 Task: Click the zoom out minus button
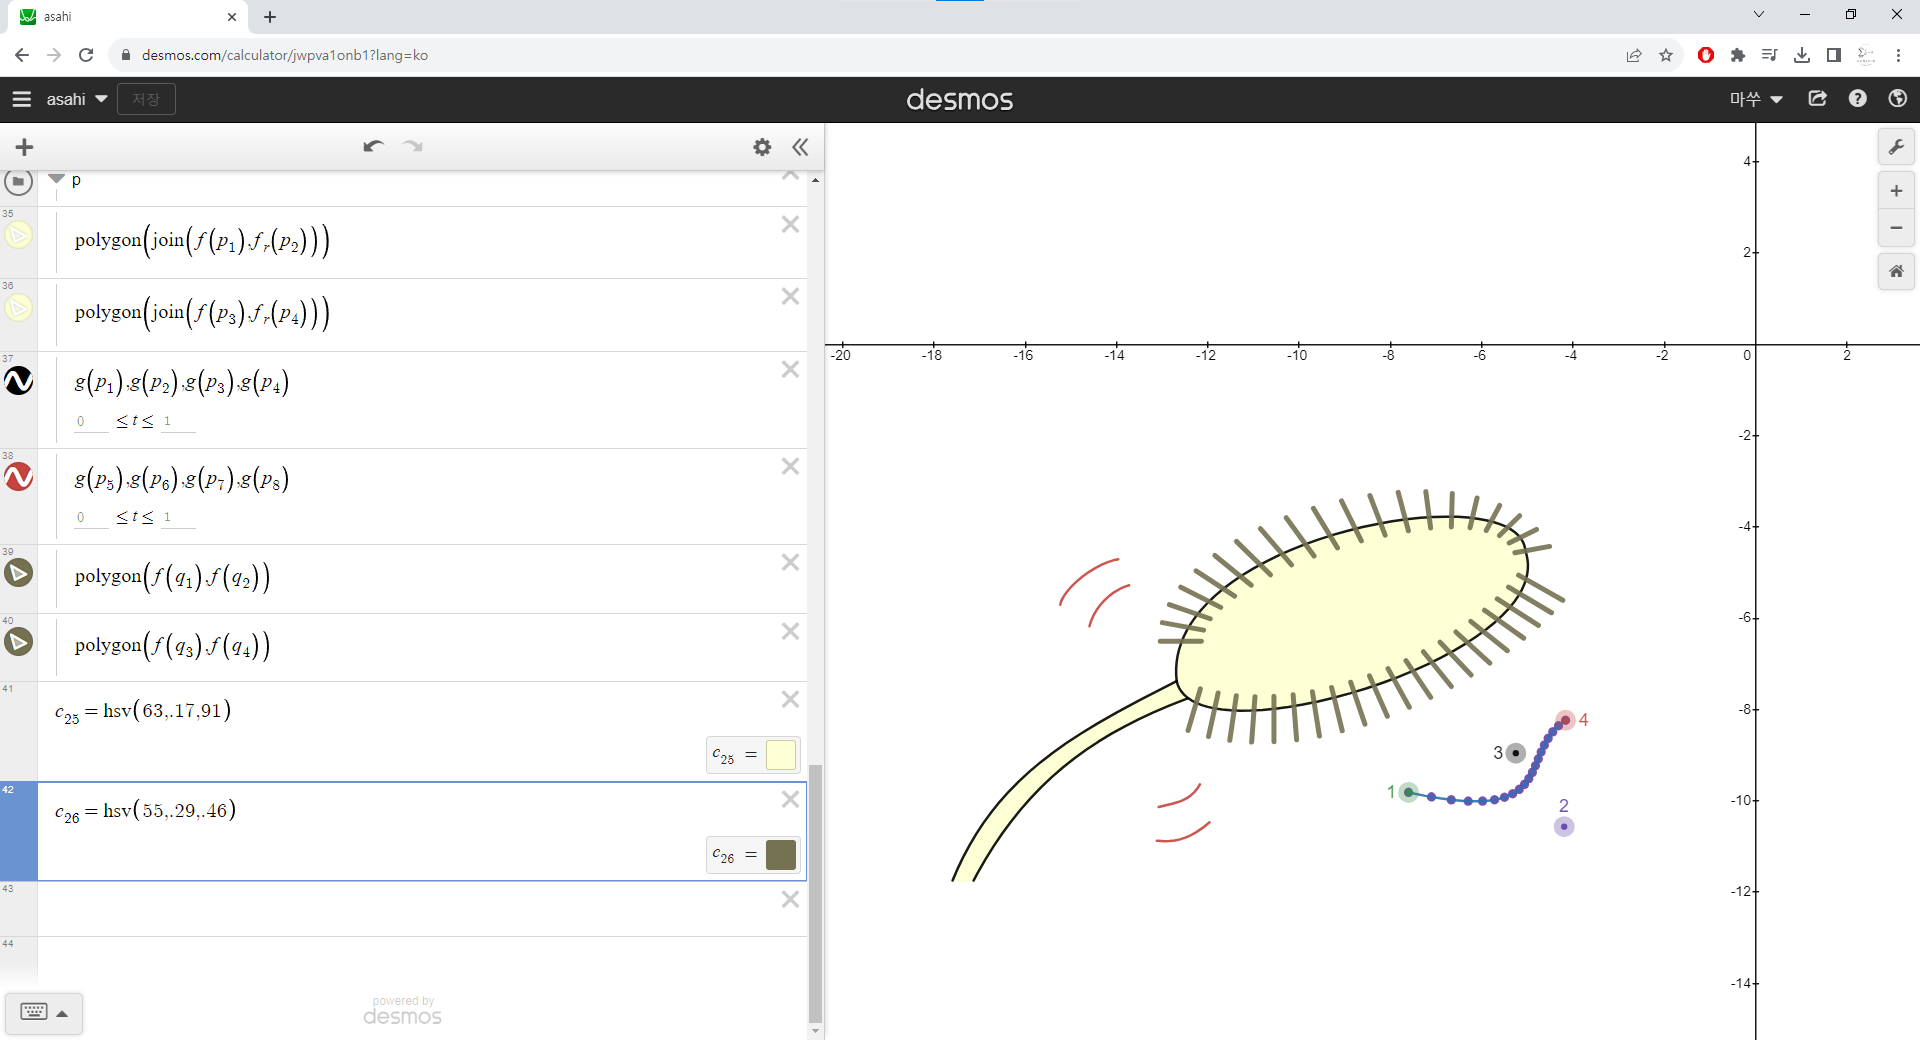(x=1896, y=228)
